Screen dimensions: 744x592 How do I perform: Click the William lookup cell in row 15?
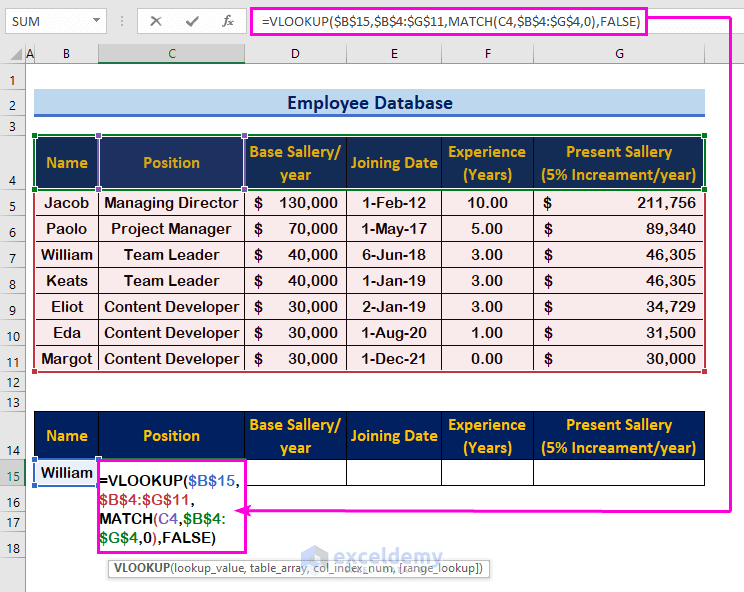click(66, 472)
